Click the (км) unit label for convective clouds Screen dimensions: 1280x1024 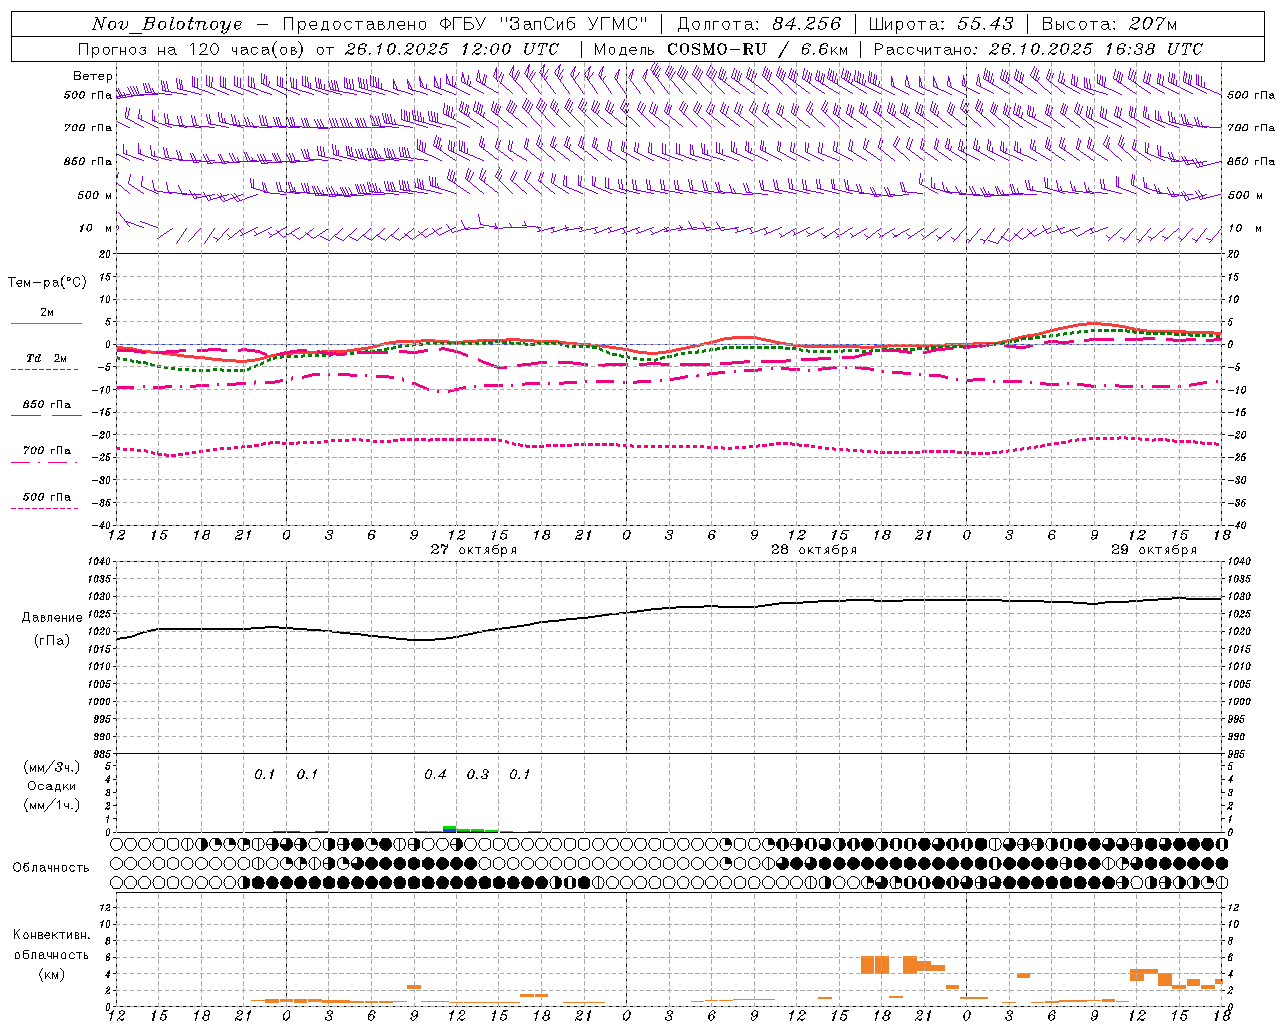pyautogui.click(x=53, y=974)
